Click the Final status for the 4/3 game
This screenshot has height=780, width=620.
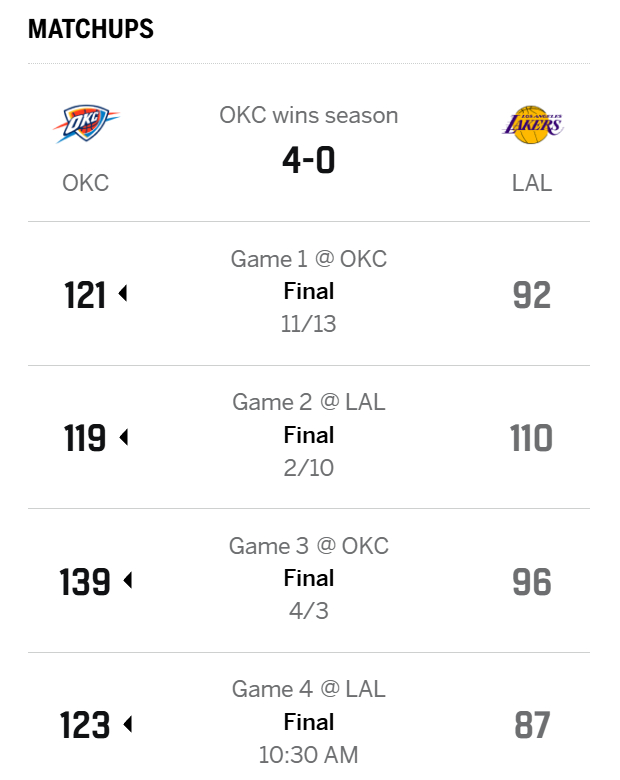pos(309,578)
